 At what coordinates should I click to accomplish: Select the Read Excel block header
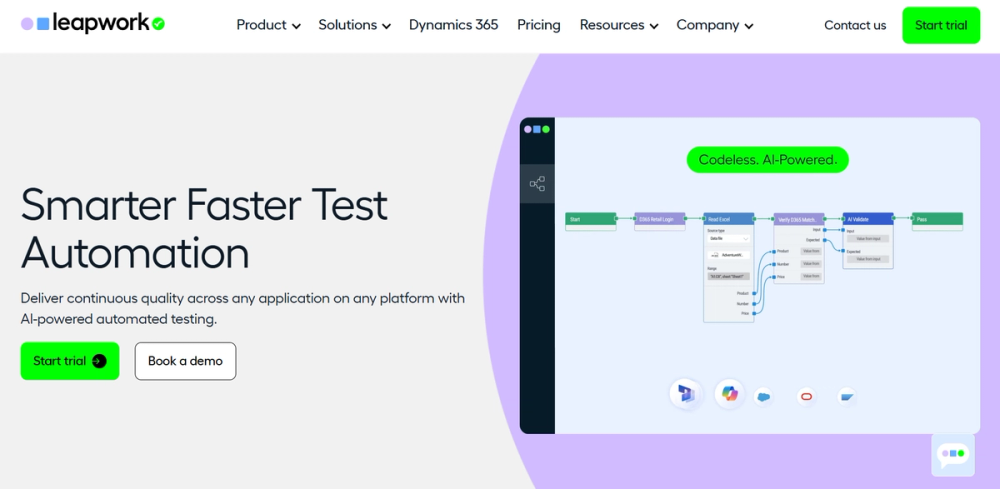(728, 219)
